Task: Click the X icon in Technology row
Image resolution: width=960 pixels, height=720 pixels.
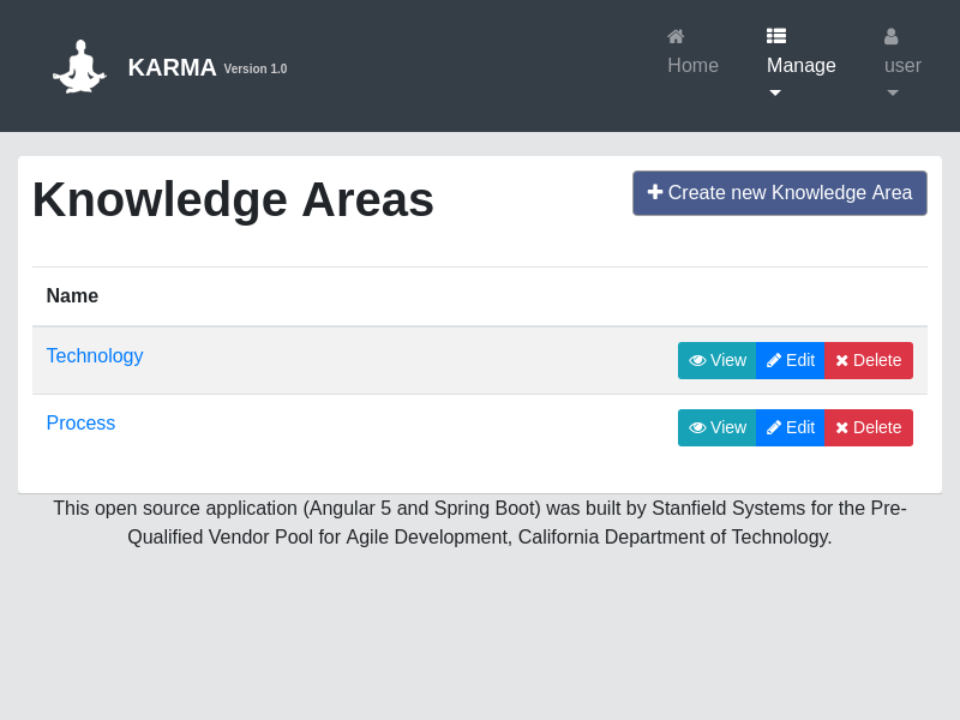Action: pyautogui.click(x=842, y=361)
